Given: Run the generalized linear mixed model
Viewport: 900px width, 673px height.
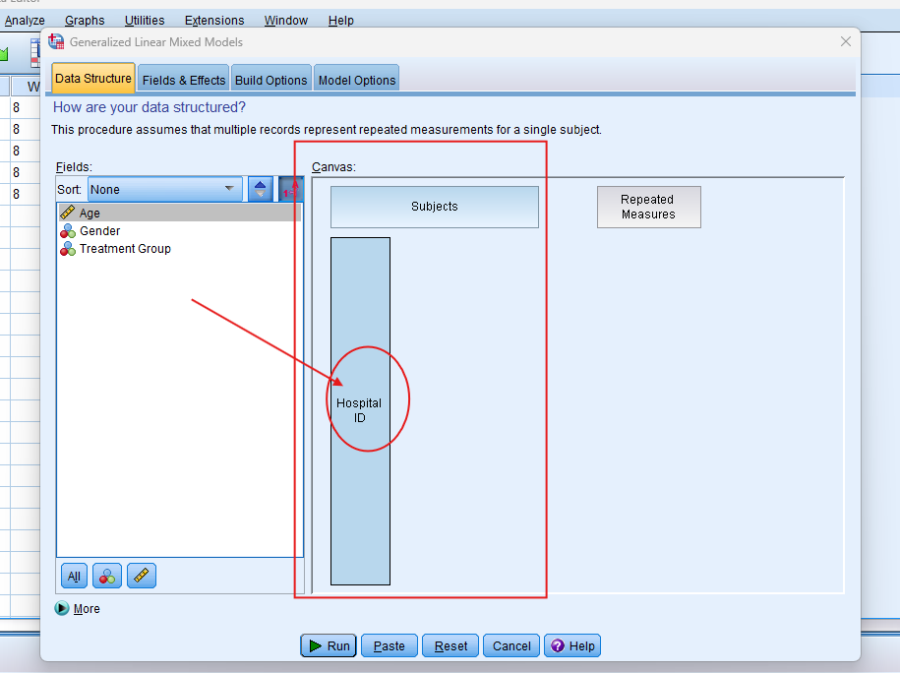Looking at the screenshot, I should [328, 646].
